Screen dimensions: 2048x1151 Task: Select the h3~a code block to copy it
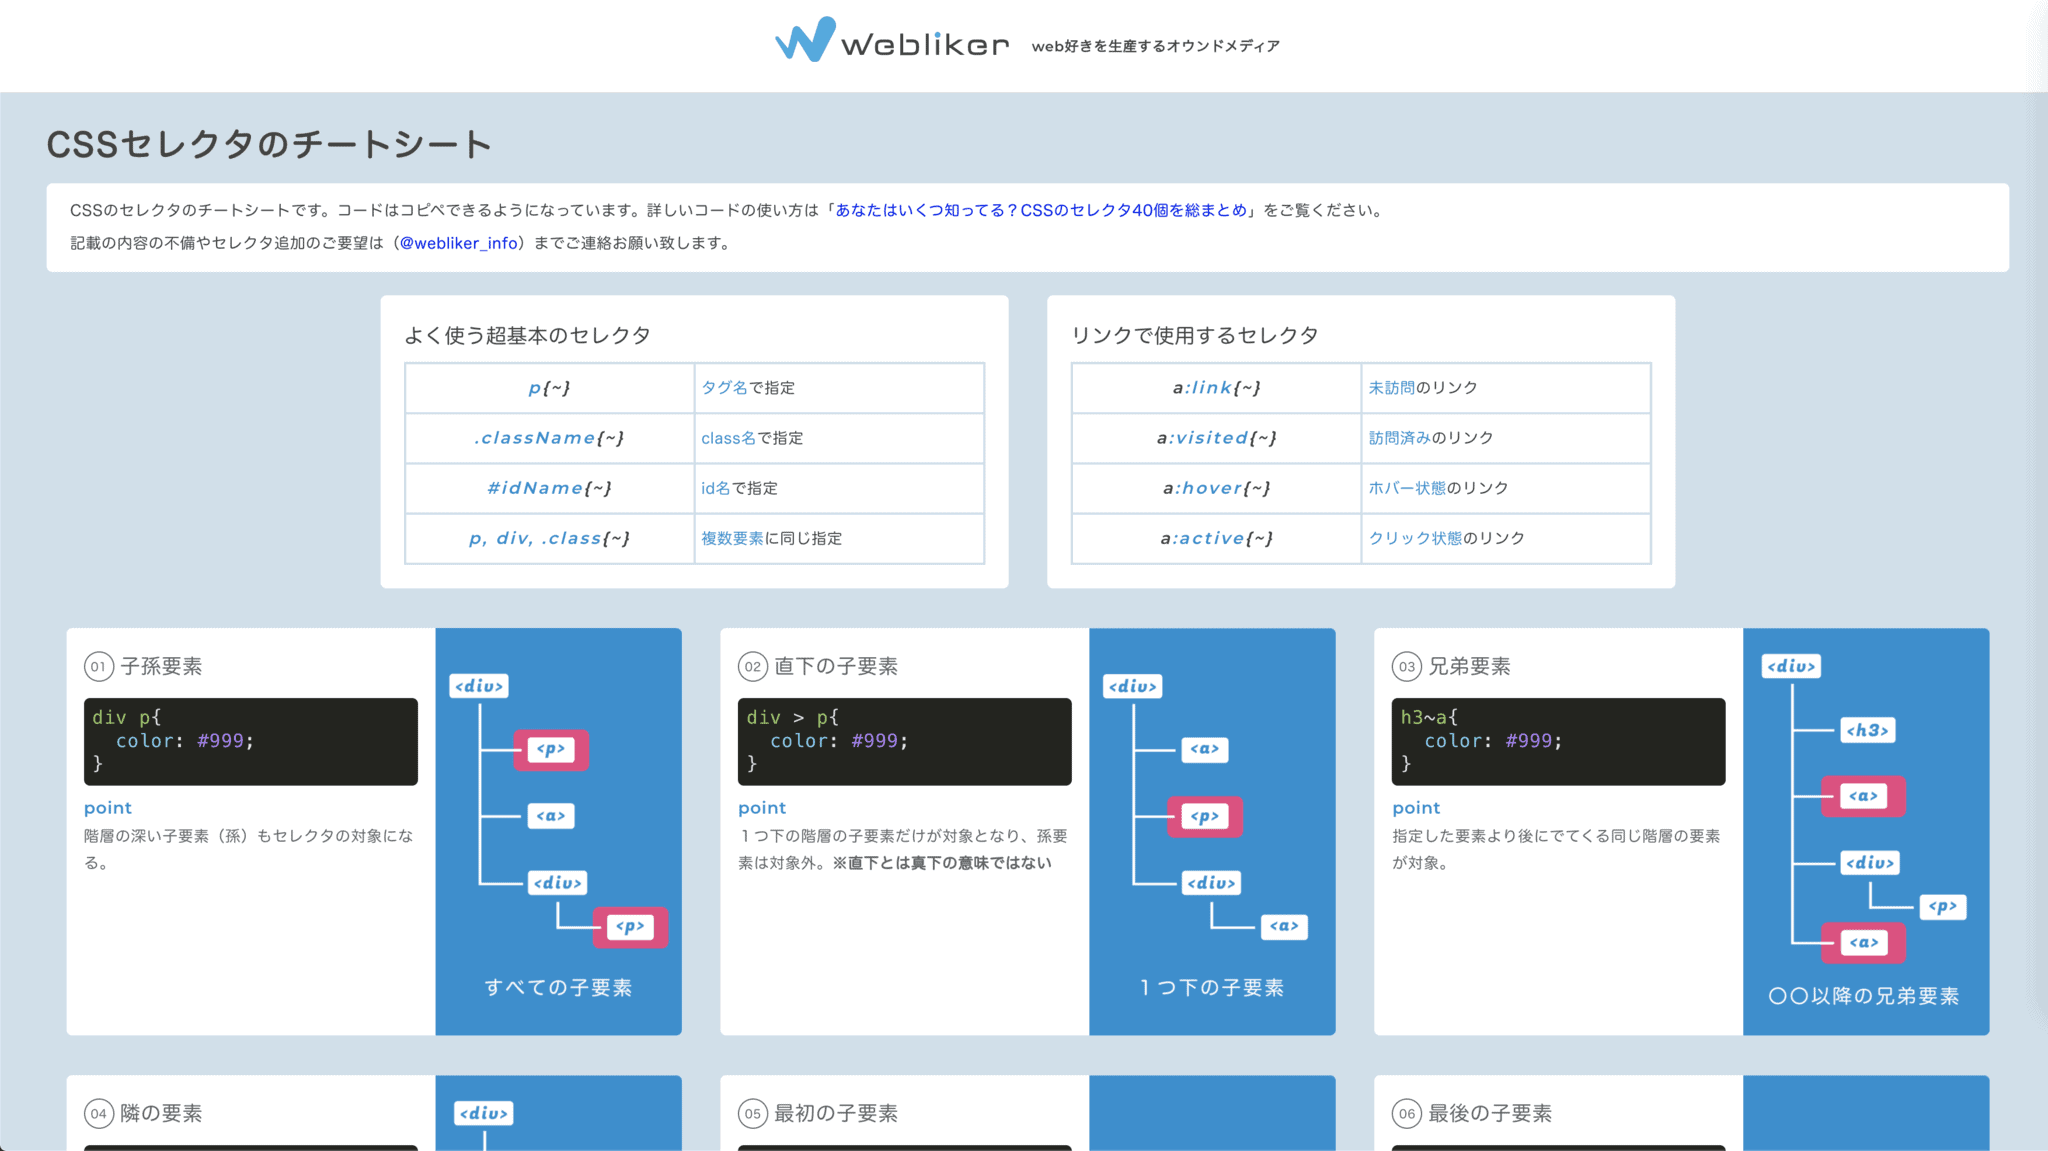tap(1558, 741)
